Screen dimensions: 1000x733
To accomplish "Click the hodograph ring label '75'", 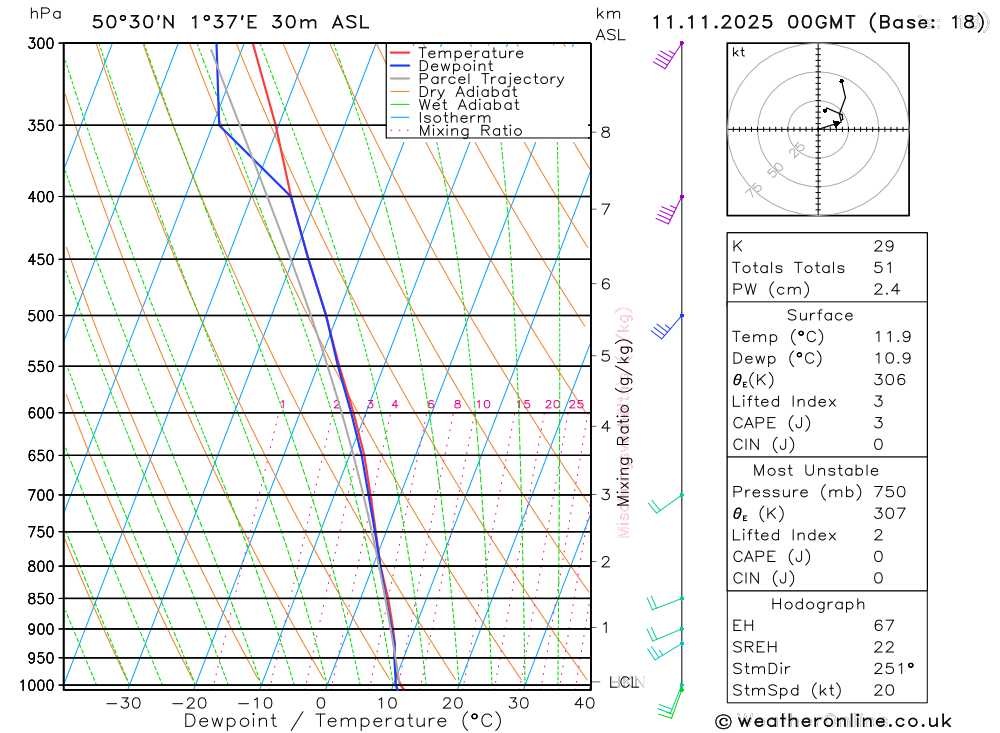I will [754, 189].
